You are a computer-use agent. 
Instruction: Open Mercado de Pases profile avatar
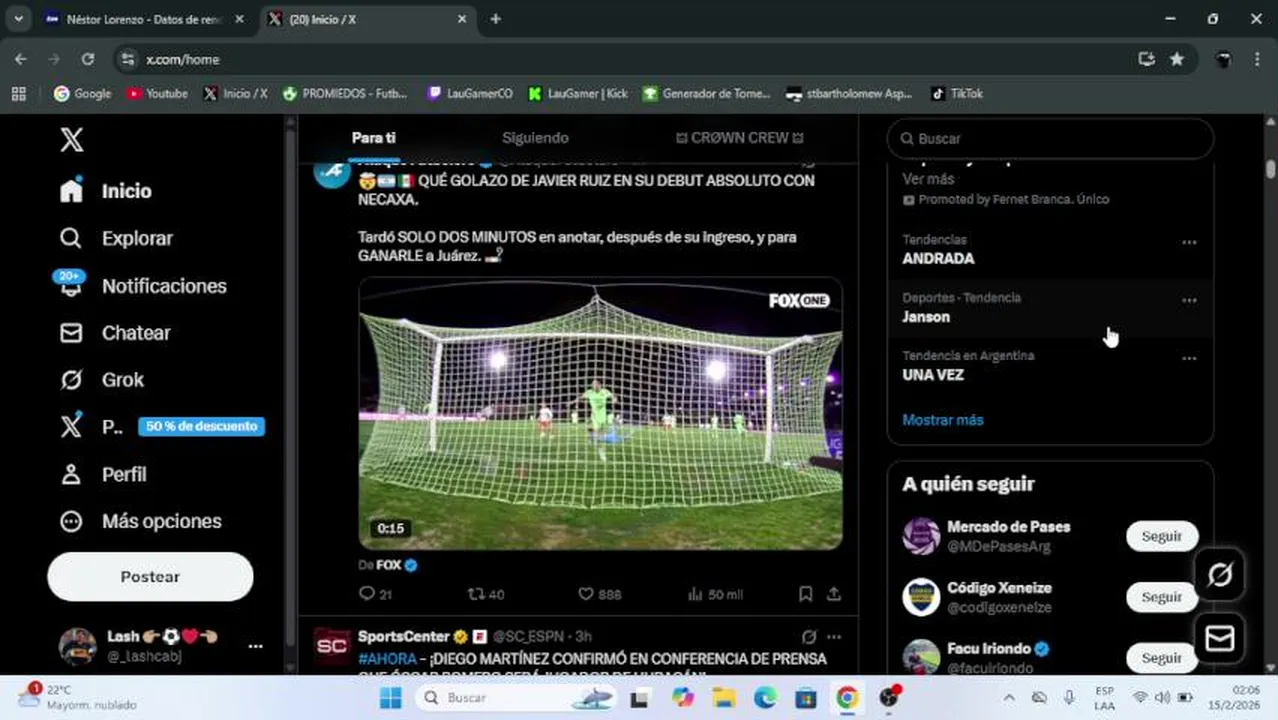click(921, 536)
